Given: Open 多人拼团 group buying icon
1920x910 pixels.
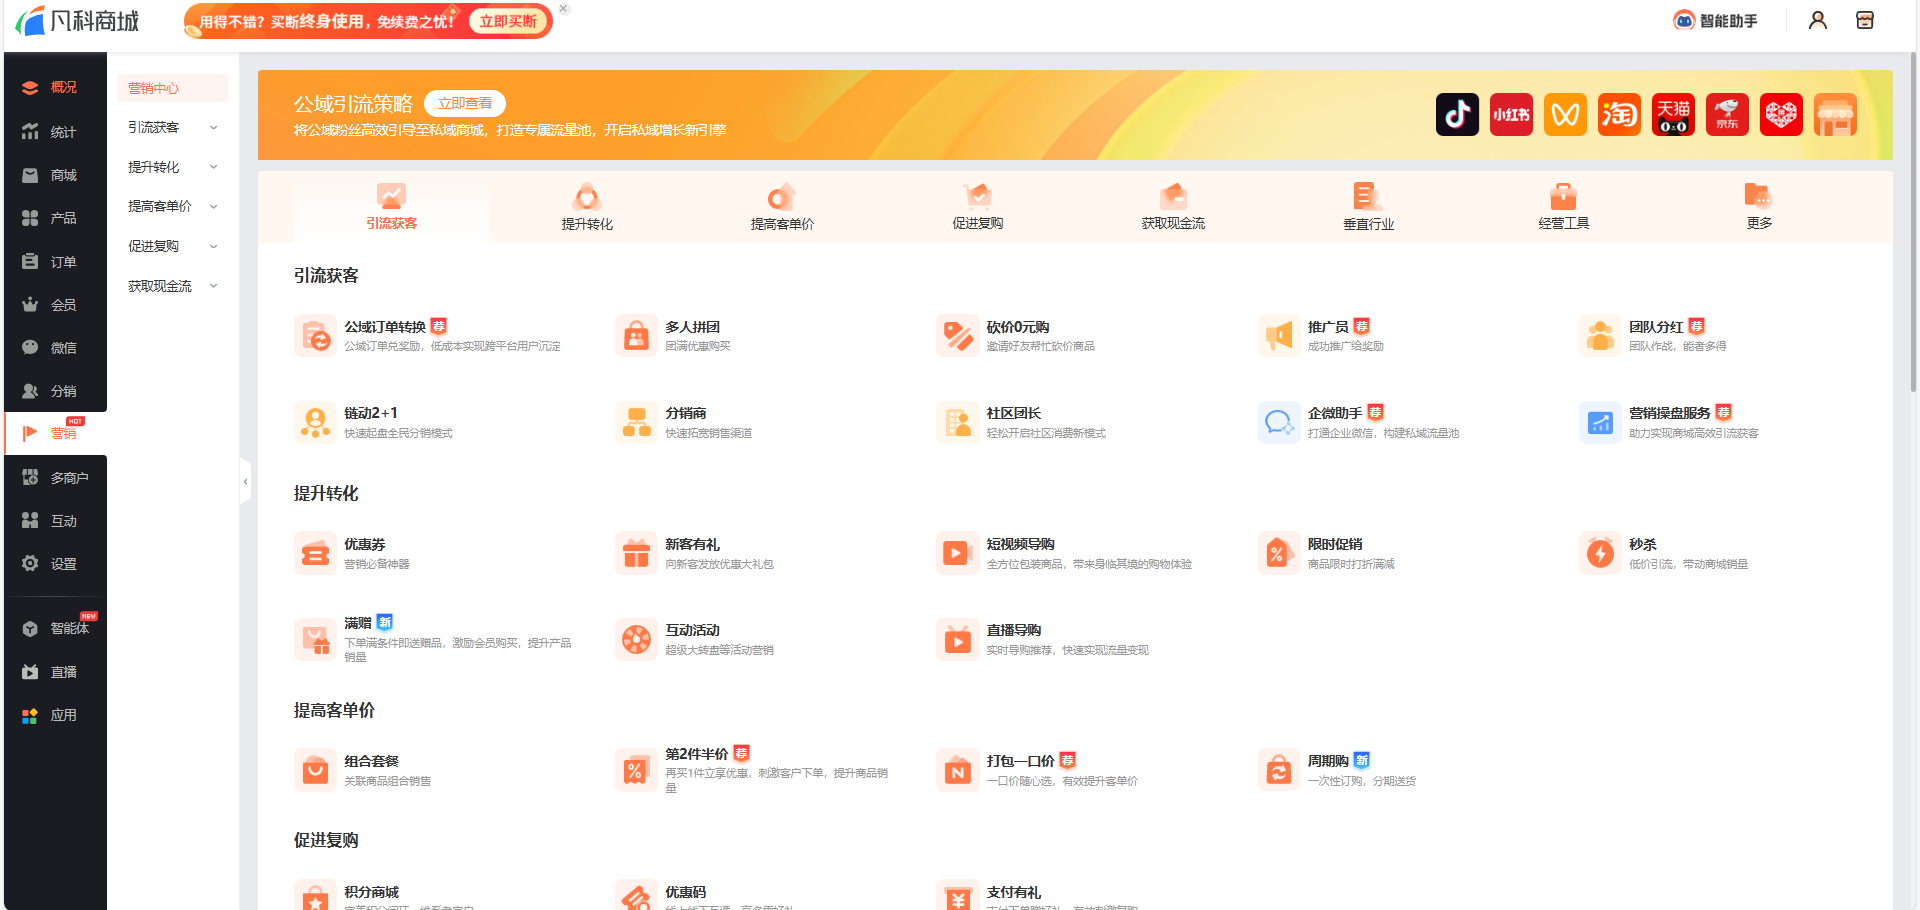Looking at the screenshot, I should click(636, 336).
